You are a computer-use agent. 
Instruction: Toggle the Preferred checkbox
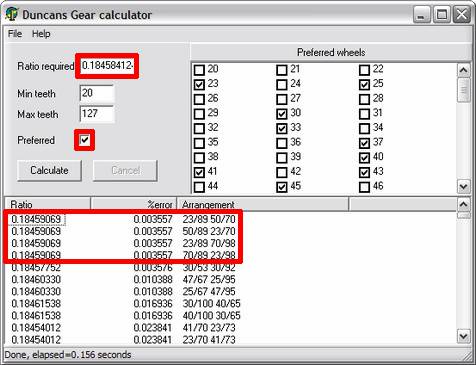pos(85,140)
